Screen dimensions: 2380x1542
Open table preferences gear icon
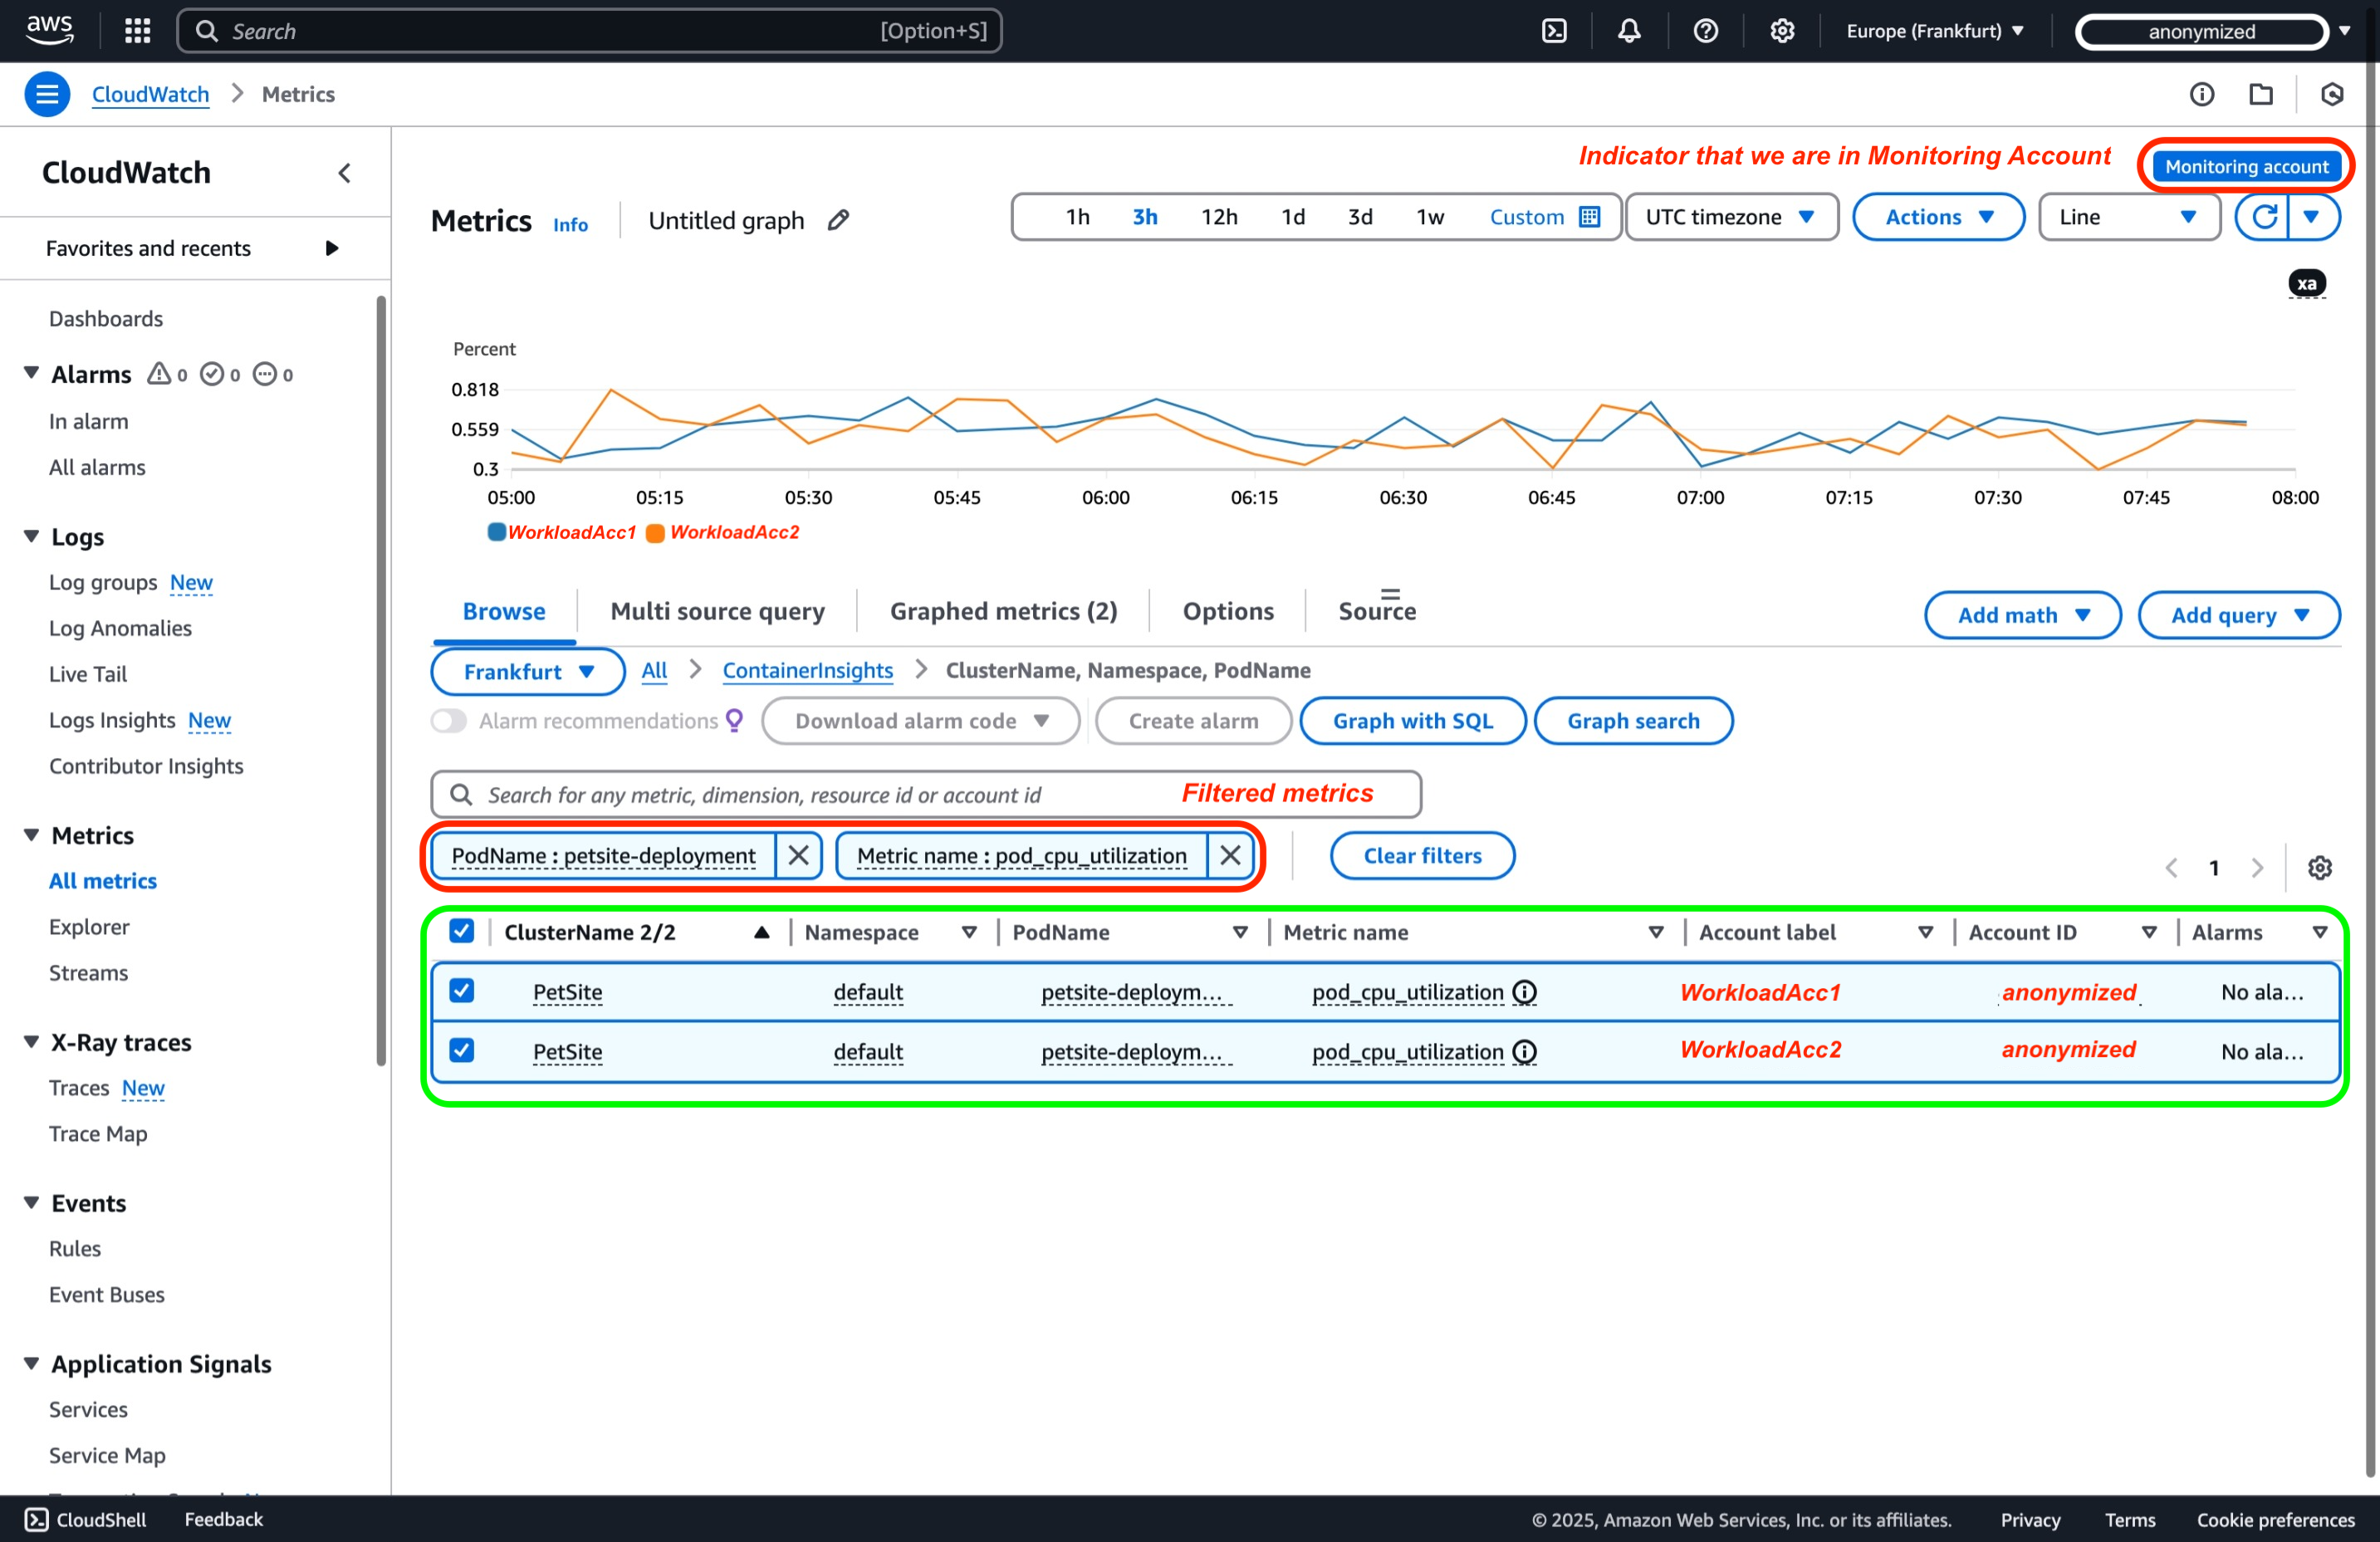(2319, 867)
